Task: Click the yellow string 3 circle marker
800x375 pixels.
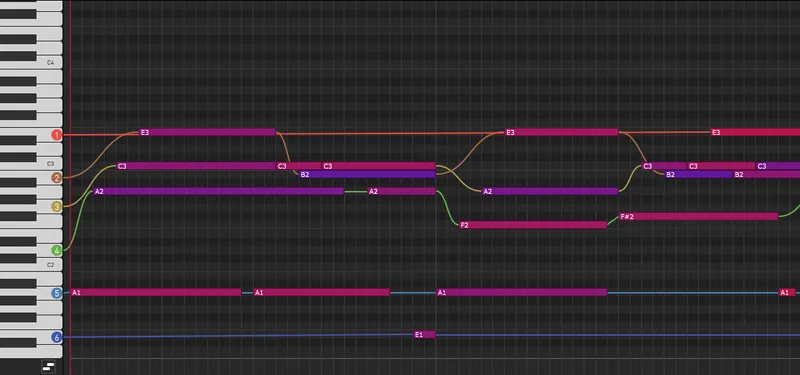Action: coord(57,207)
